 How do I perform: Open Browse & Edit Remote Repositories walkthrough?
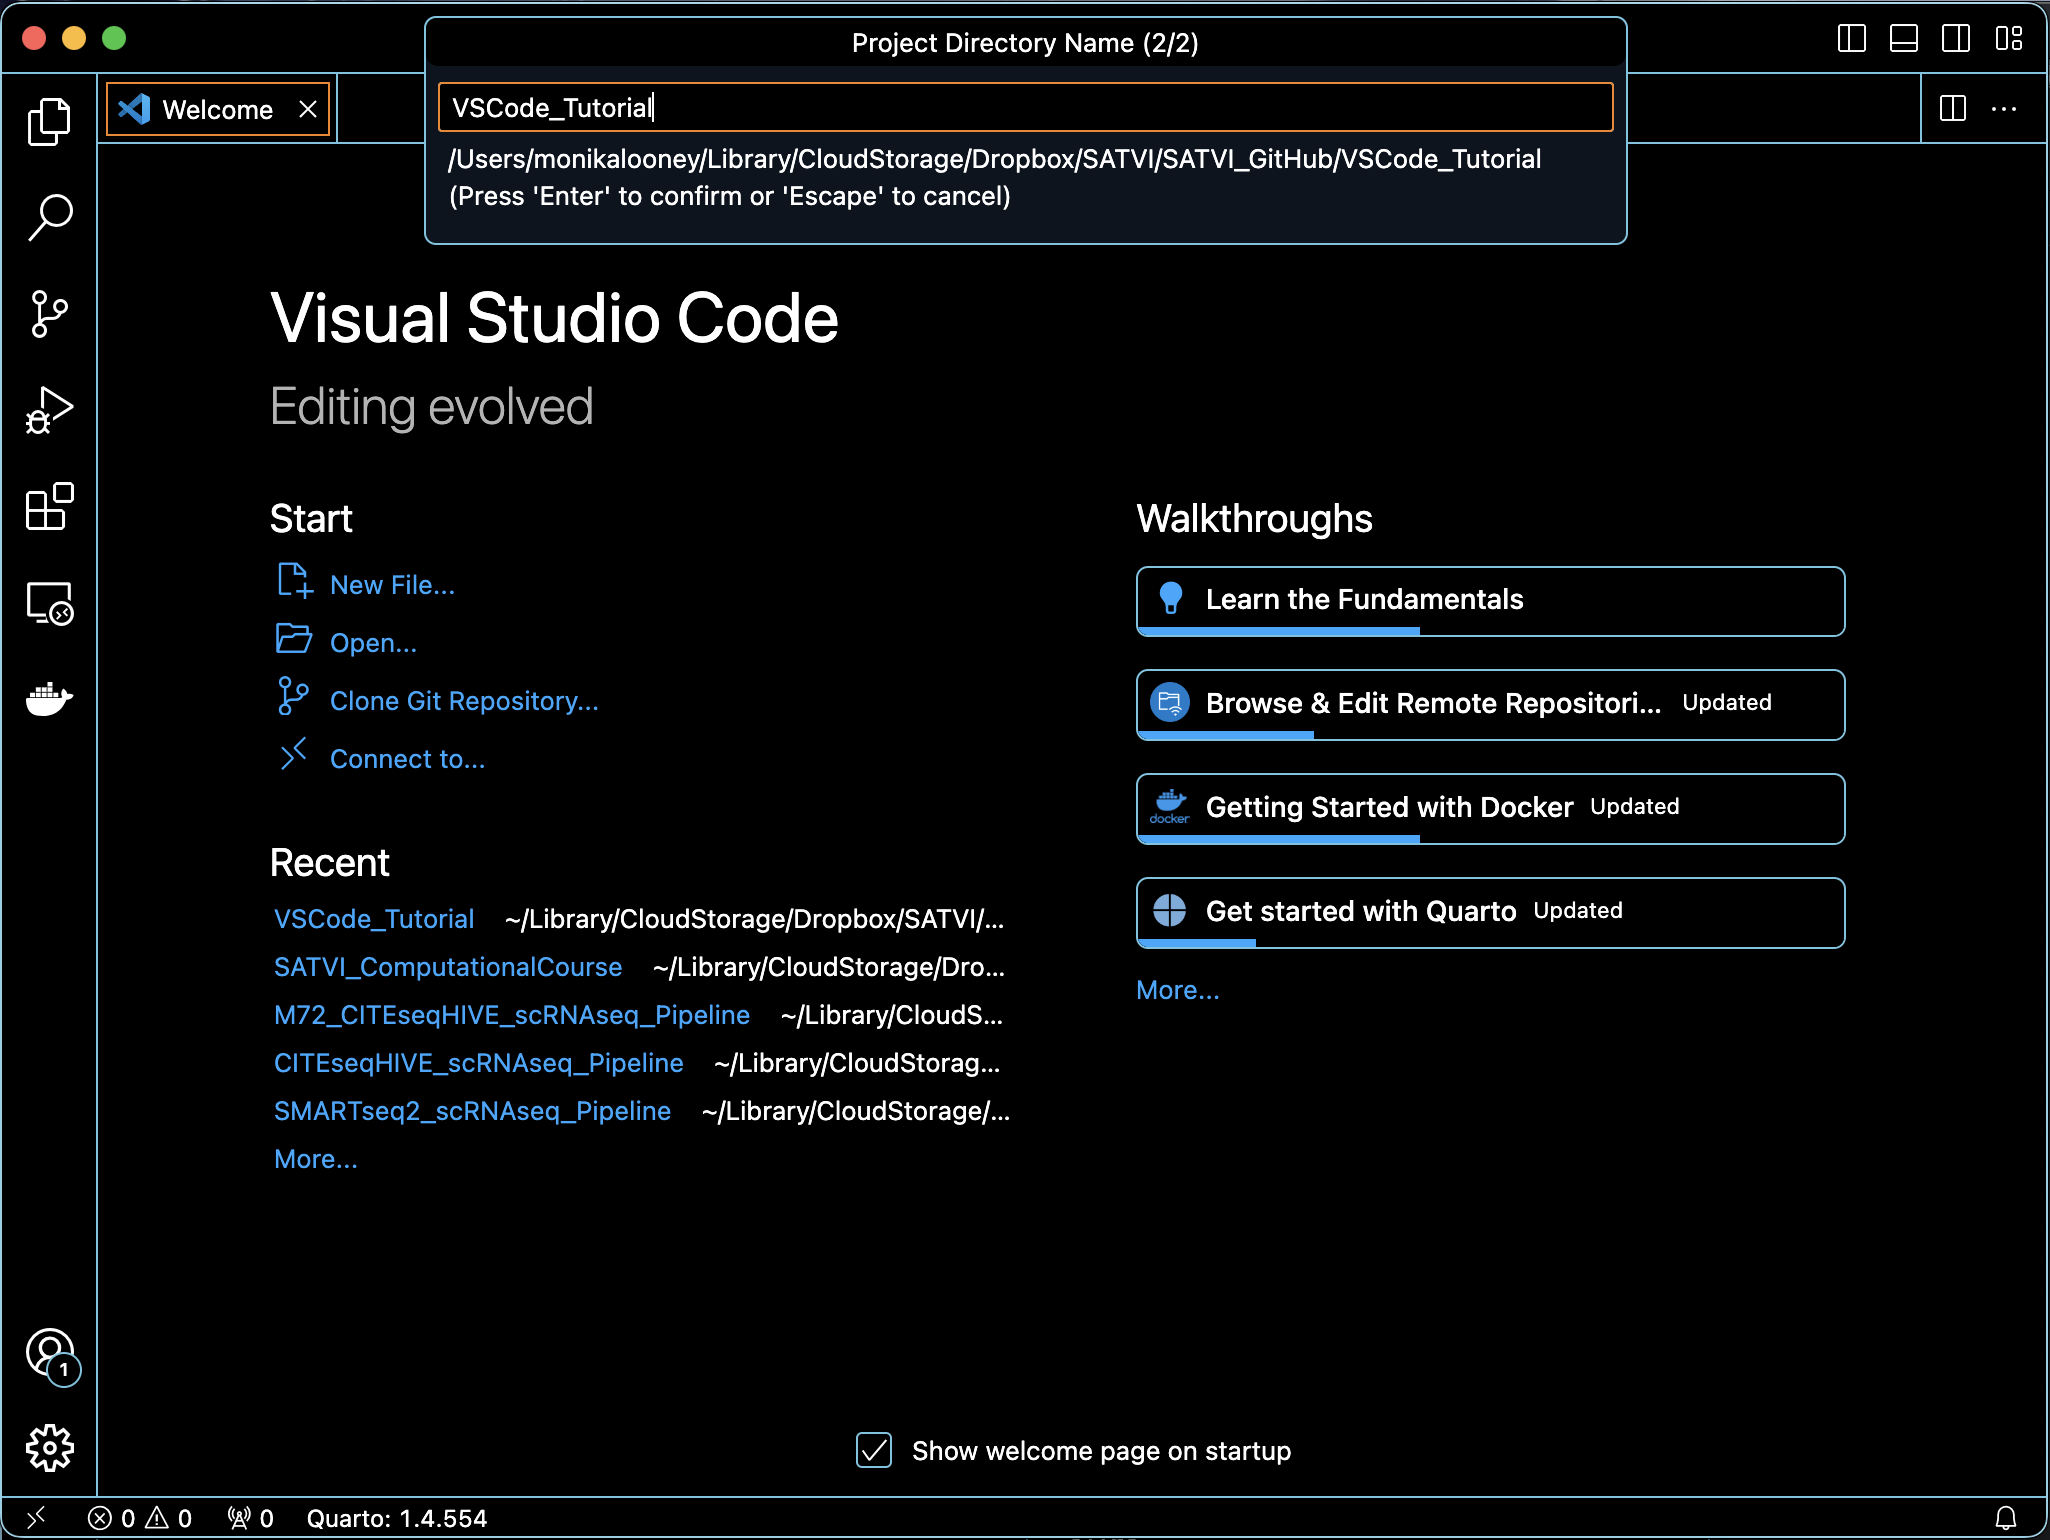pos(1490,705)
